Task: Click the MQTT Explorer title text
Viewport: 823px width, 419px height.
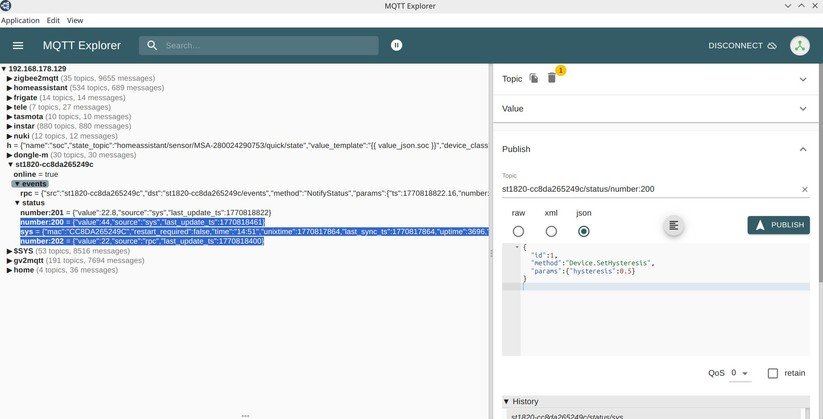Action: click(82, 46)
